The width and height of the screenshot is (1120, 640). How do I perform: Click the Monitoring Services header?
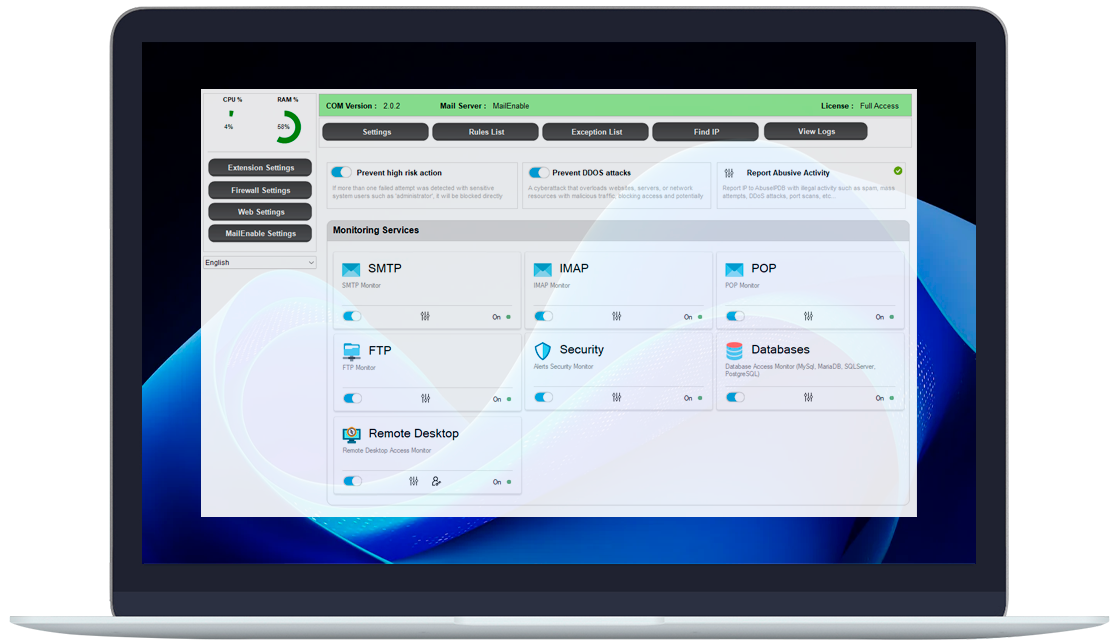coord(618,230)
